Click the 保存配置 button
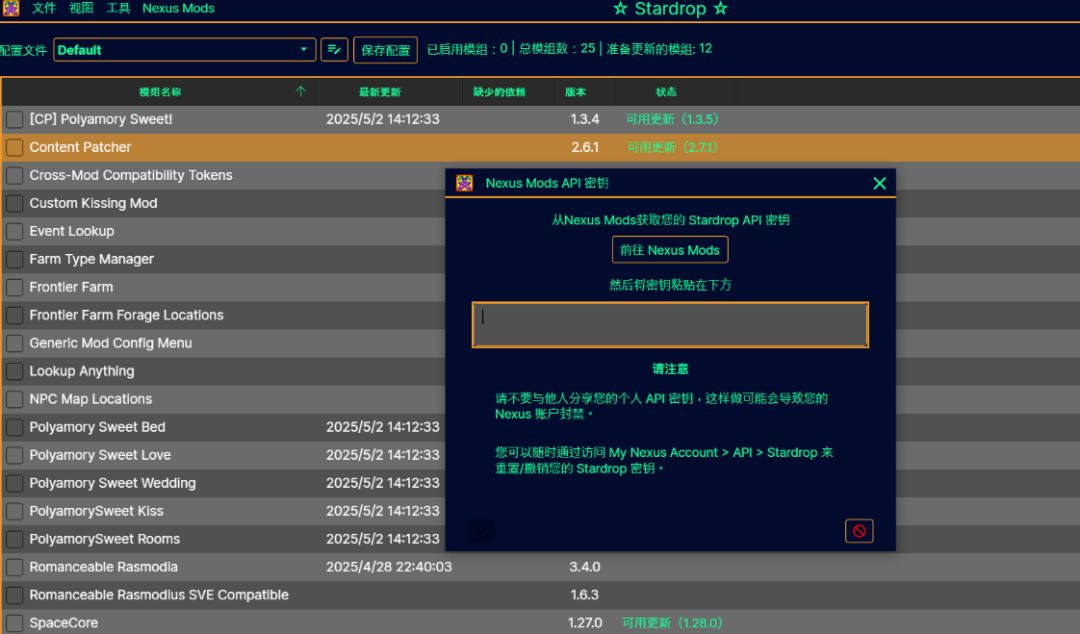 [385, 50]
